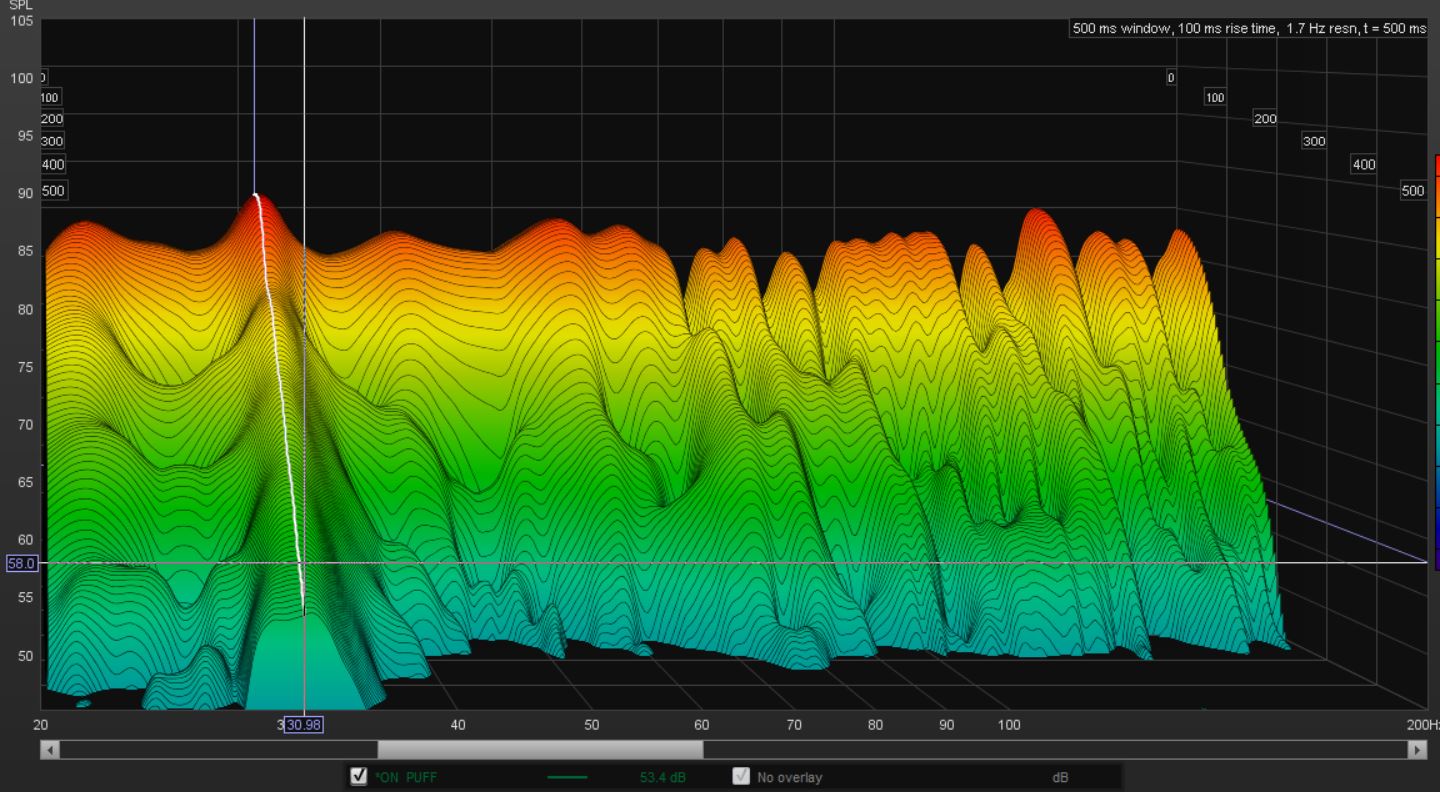Click the horizontal scrollbar right arrow
The image size is (1440, 792).
(x=1417, y=749)
